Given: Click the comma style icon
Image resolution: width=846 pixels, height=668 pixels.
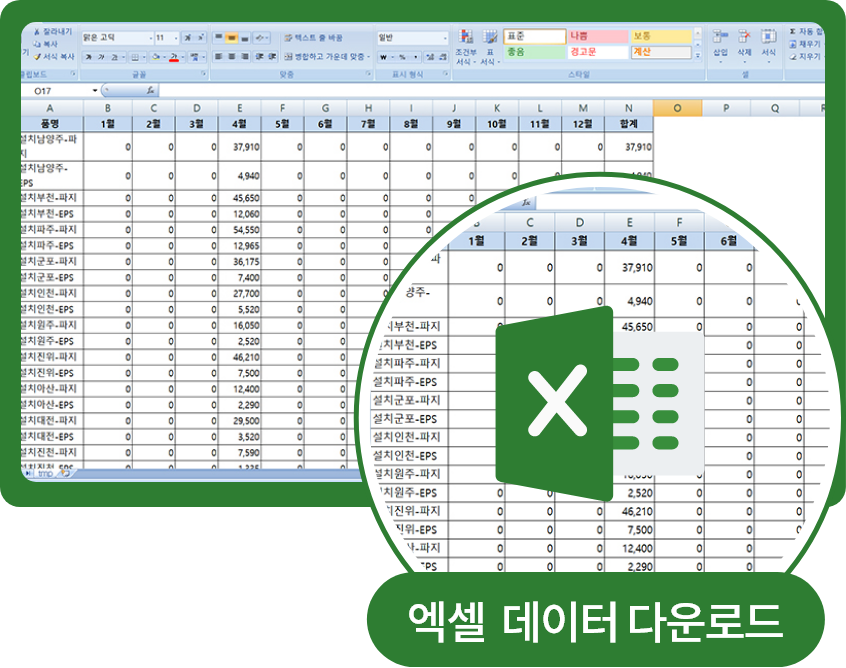Looking at the screenshot, I should [x=415, y=57].
